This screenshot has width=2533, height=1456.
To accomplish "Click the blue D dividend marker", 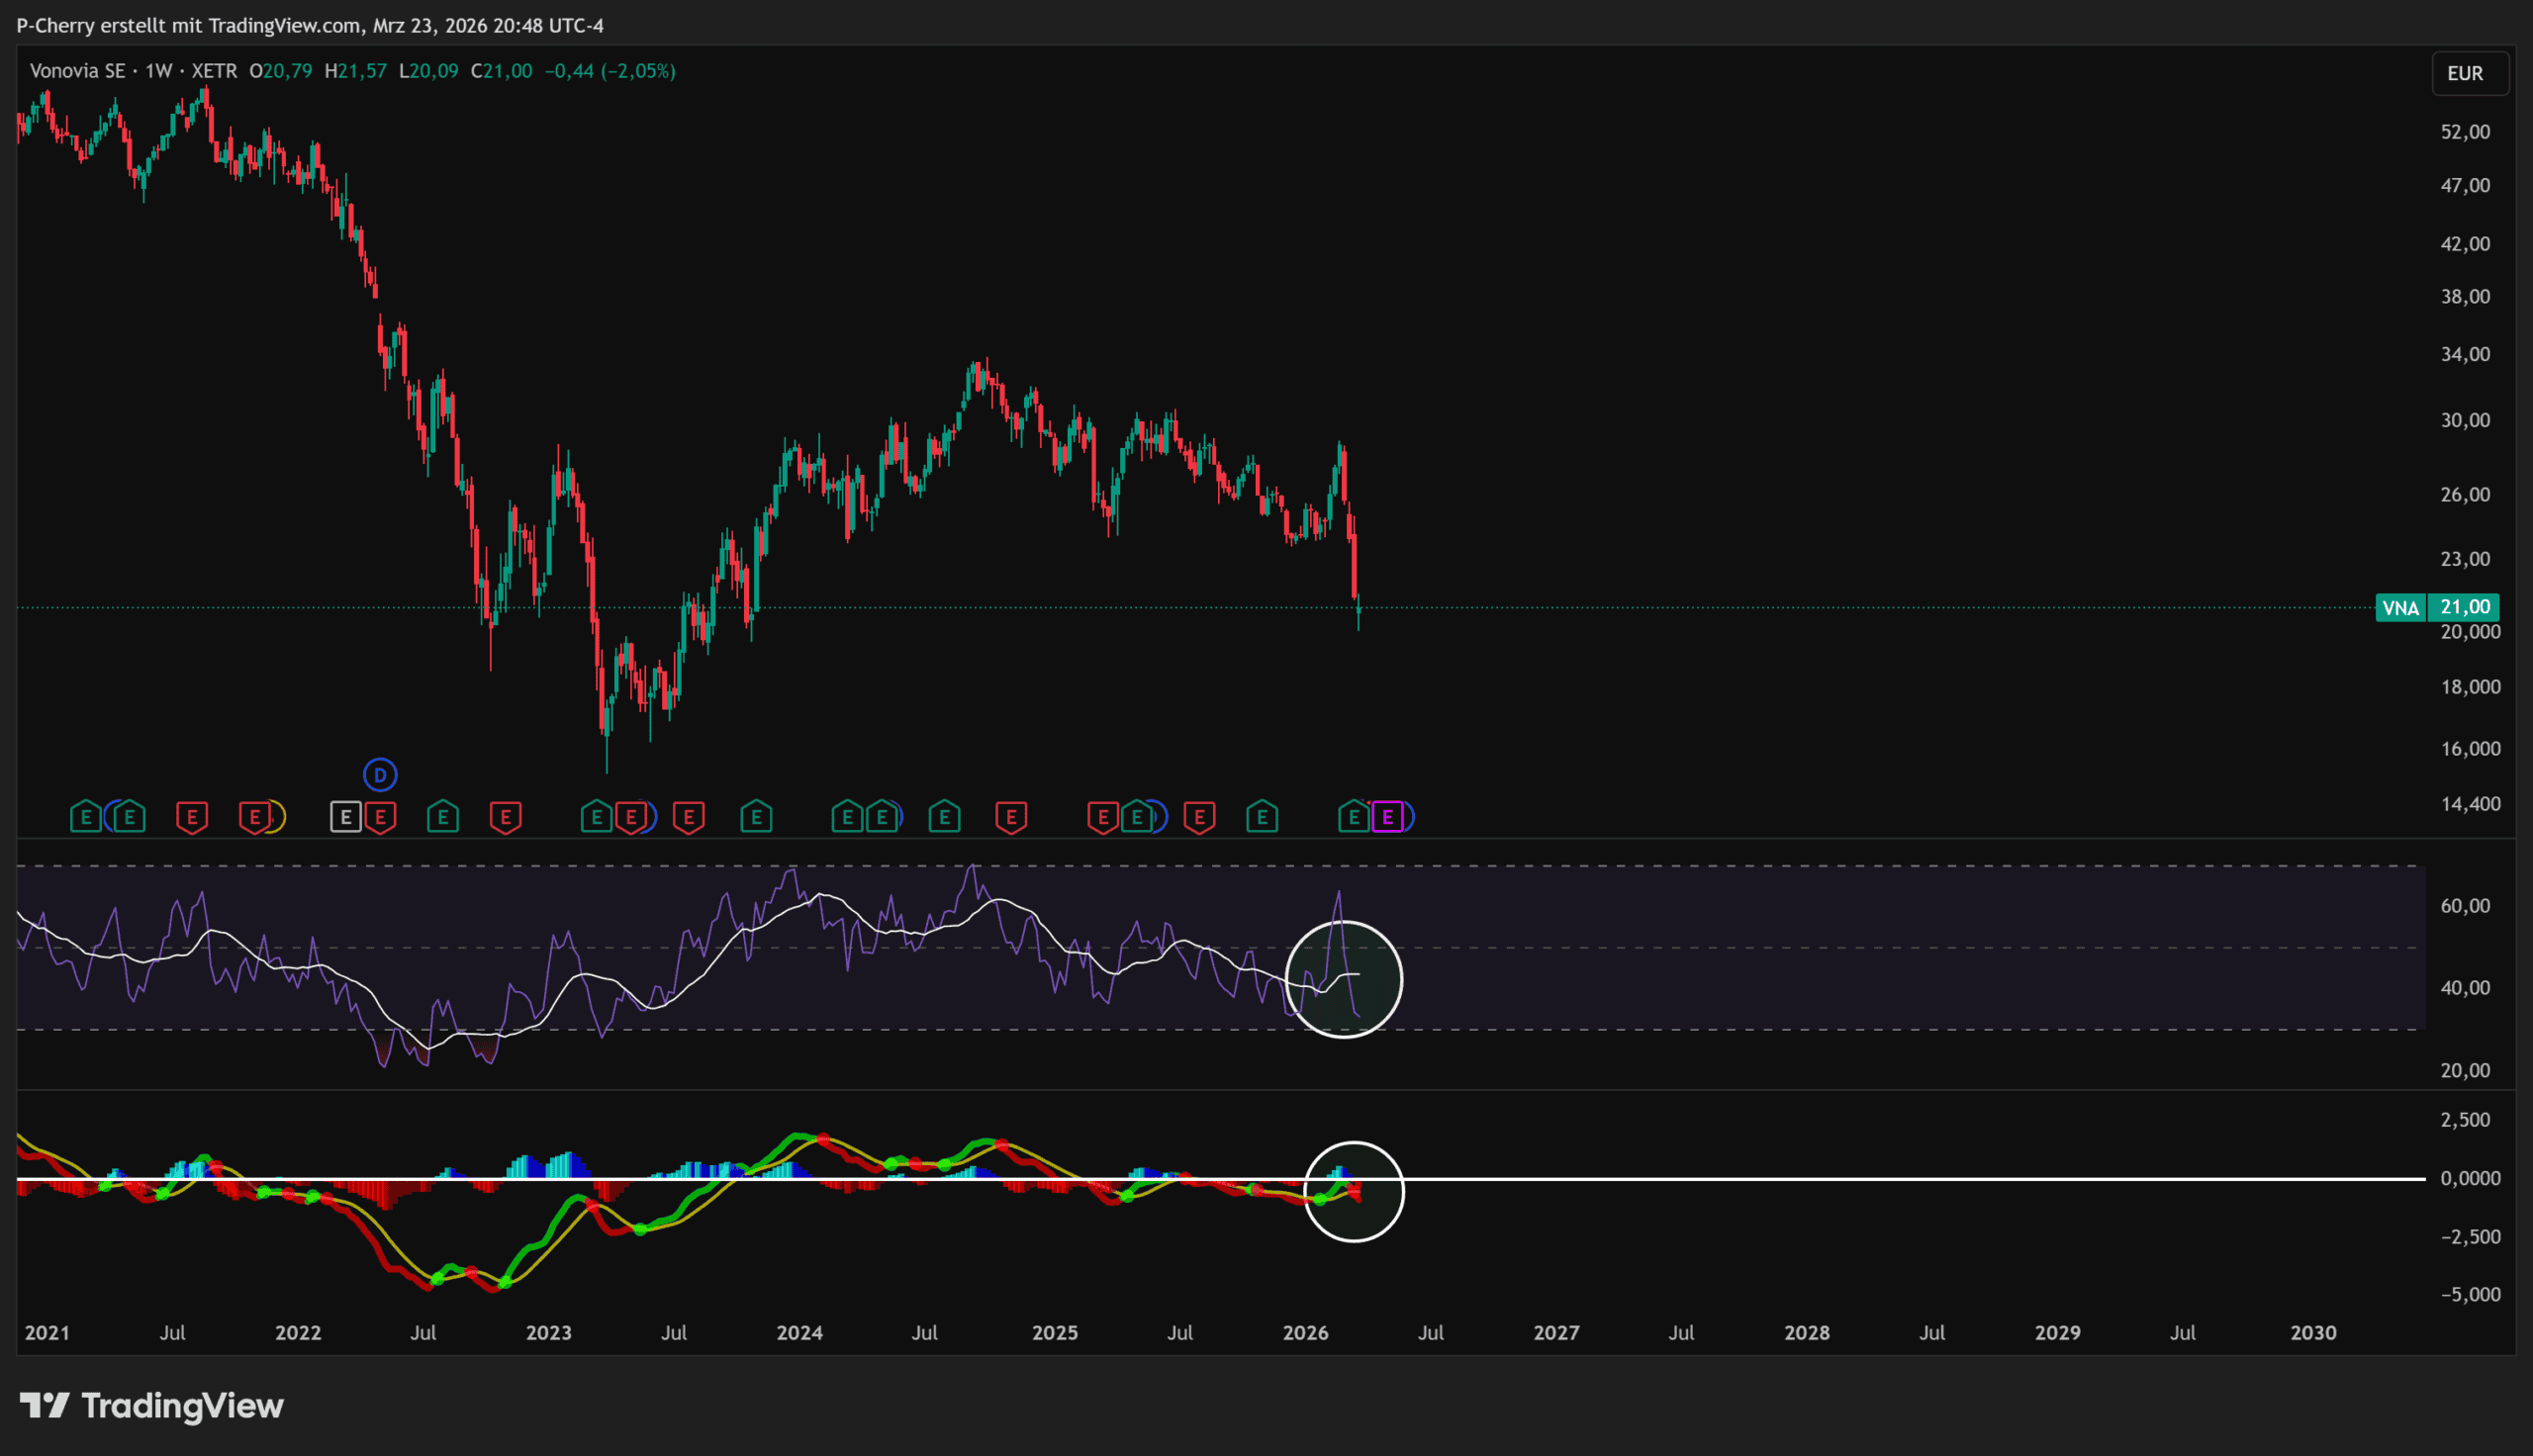I will (x=380, y=775).
